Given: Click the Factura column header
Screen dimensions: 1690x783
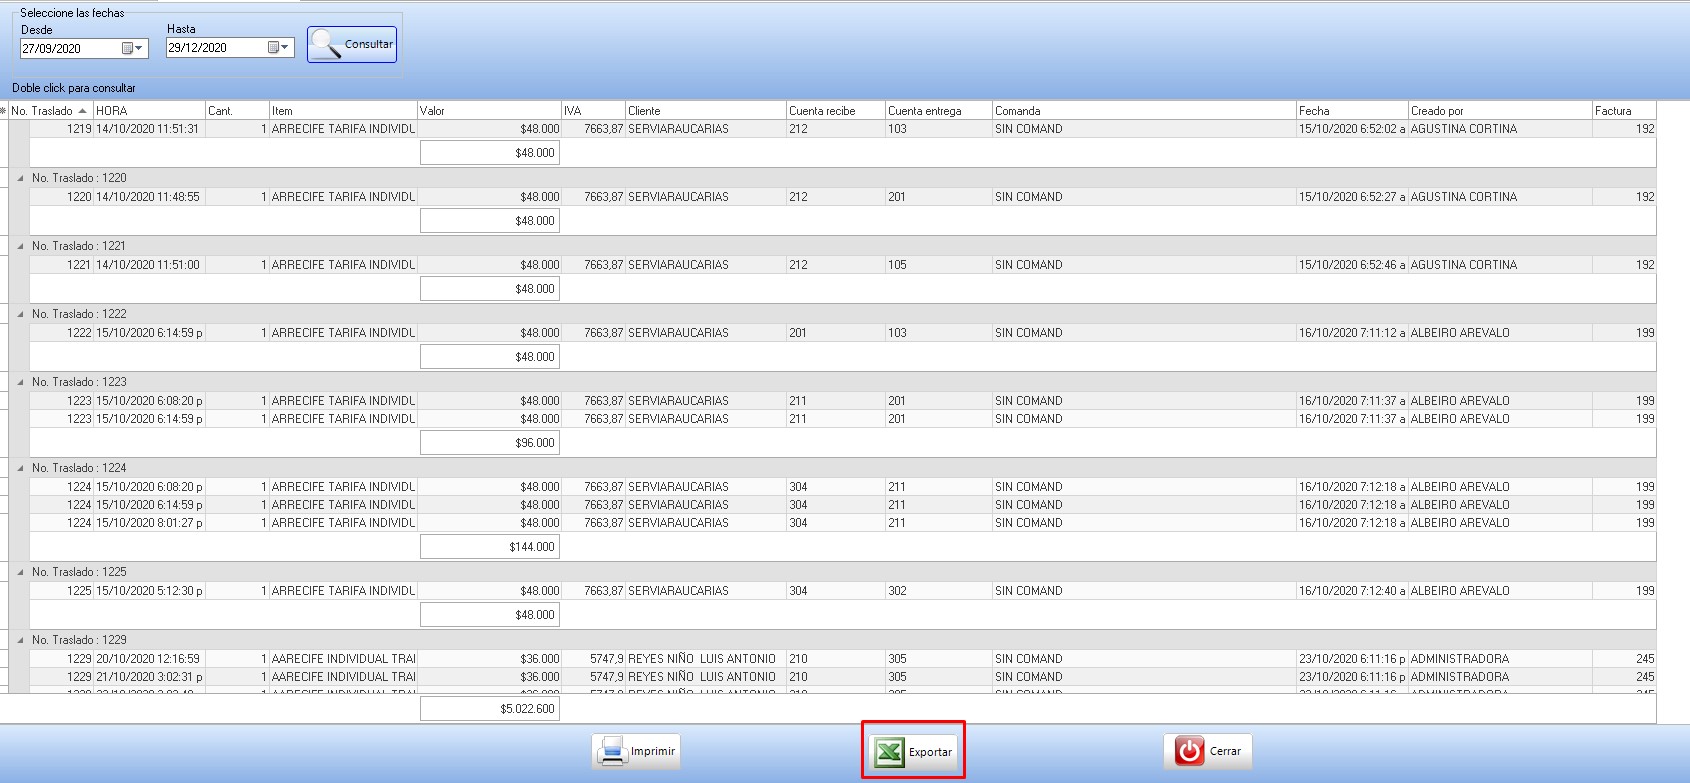Looking at the screenshot, I should 1622,111.
